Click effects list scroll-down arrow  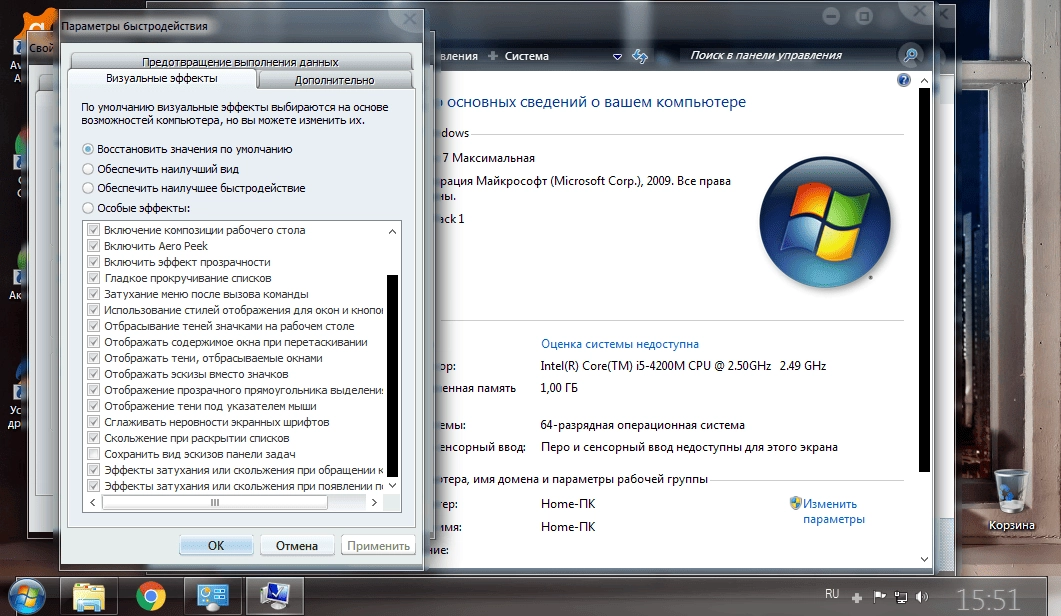pos(392,485)
